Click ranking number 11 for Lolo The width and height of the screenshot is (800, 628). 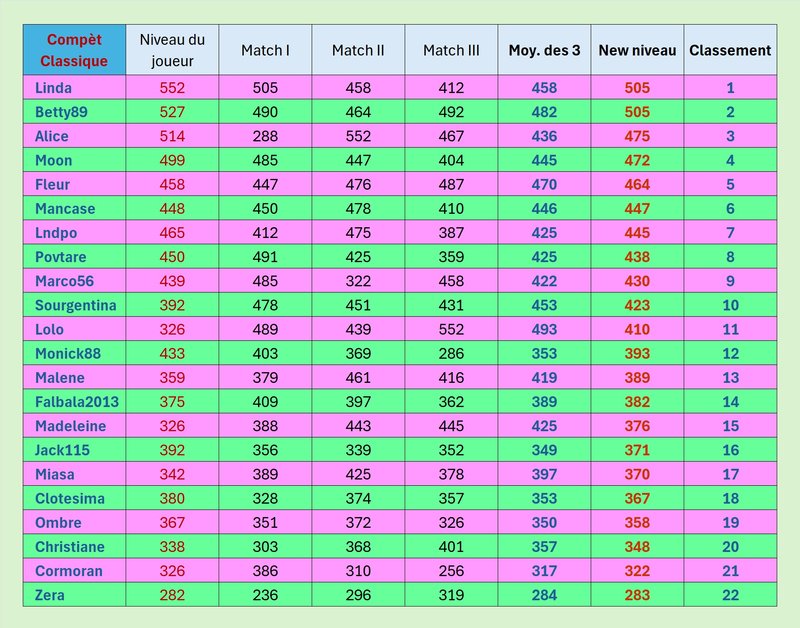pos(731,330)
